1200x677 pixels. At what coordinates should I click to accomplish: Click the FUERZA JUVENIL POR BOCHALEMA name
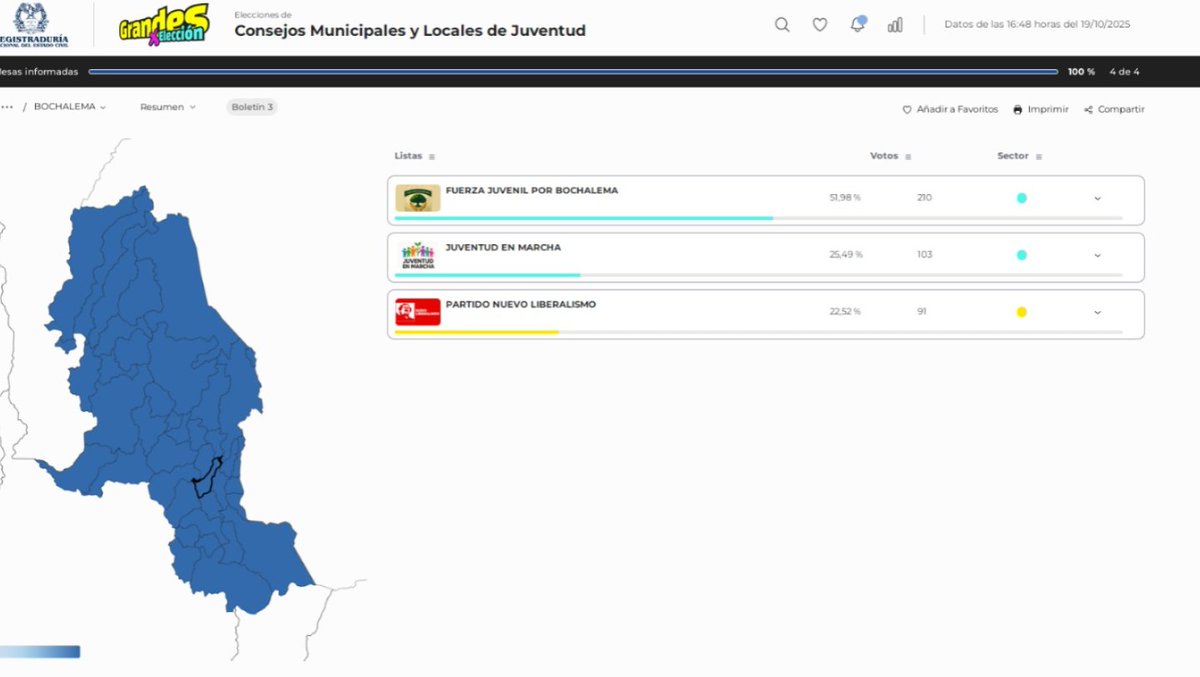point(532,190)
